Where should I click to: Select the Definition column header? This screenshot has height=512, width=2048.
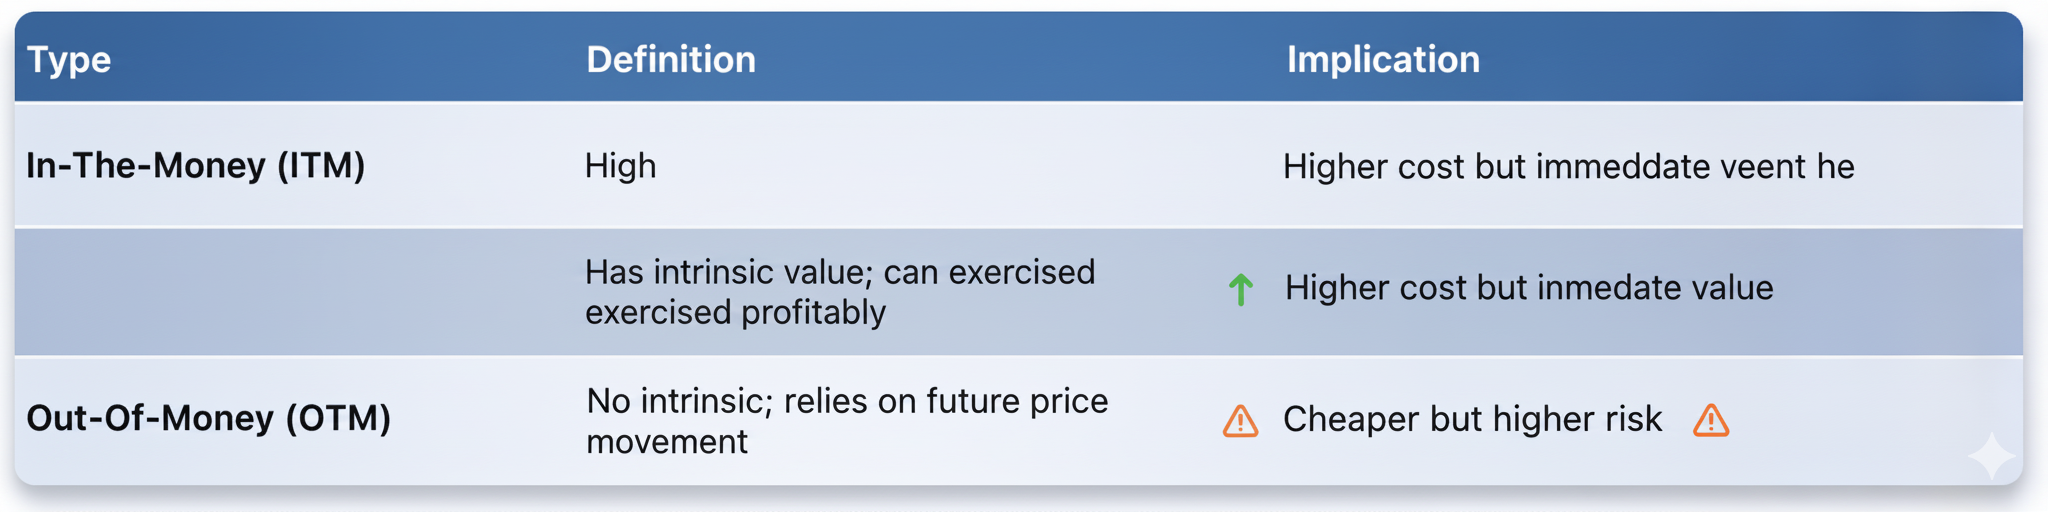670,60
